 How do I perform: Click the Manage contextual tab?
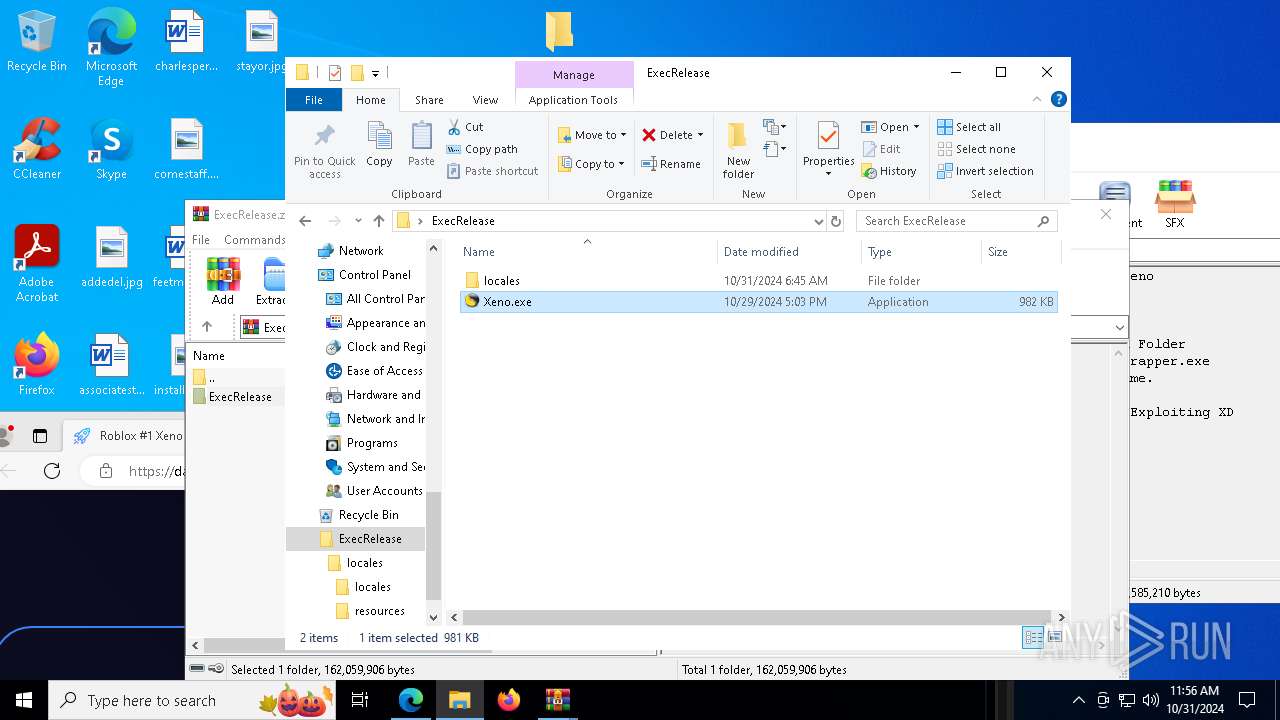pyautogui.click(x=574, y=75)
